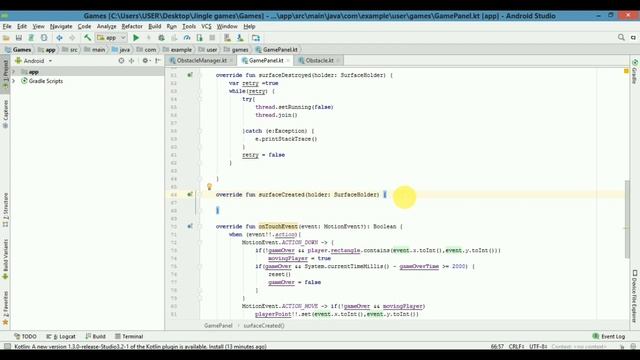Click the Forward navigation arrow icon
Screen dimensions: 640x360
72,38
